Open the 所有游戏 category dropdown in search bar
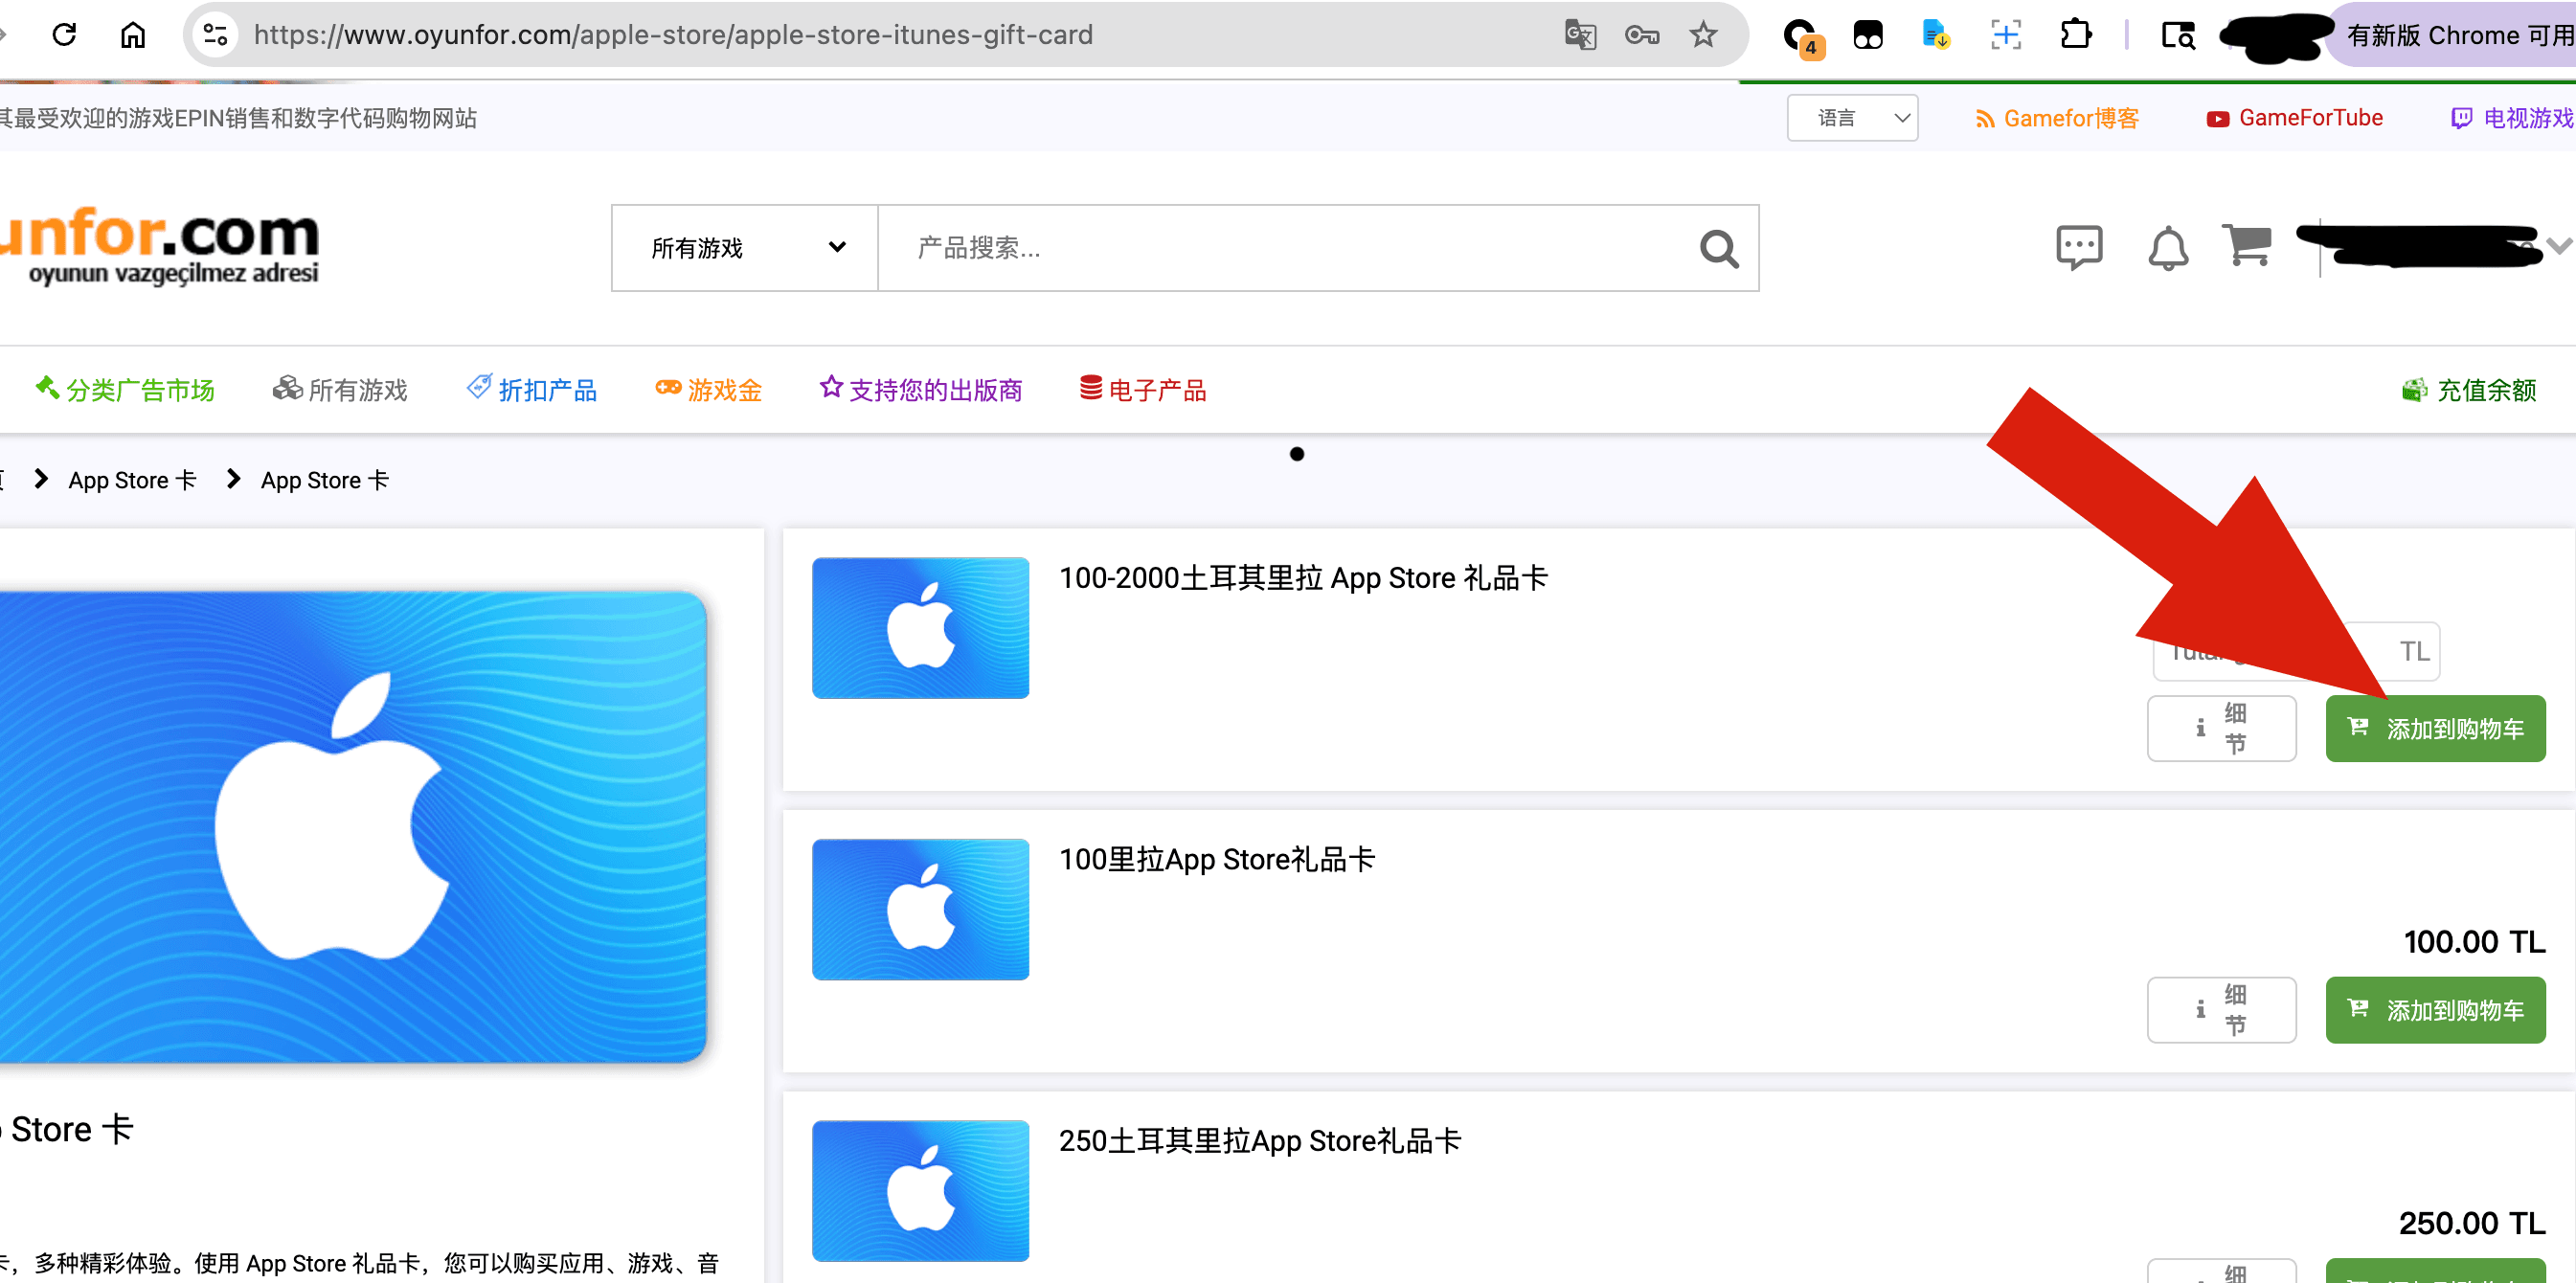 point(745,248)
